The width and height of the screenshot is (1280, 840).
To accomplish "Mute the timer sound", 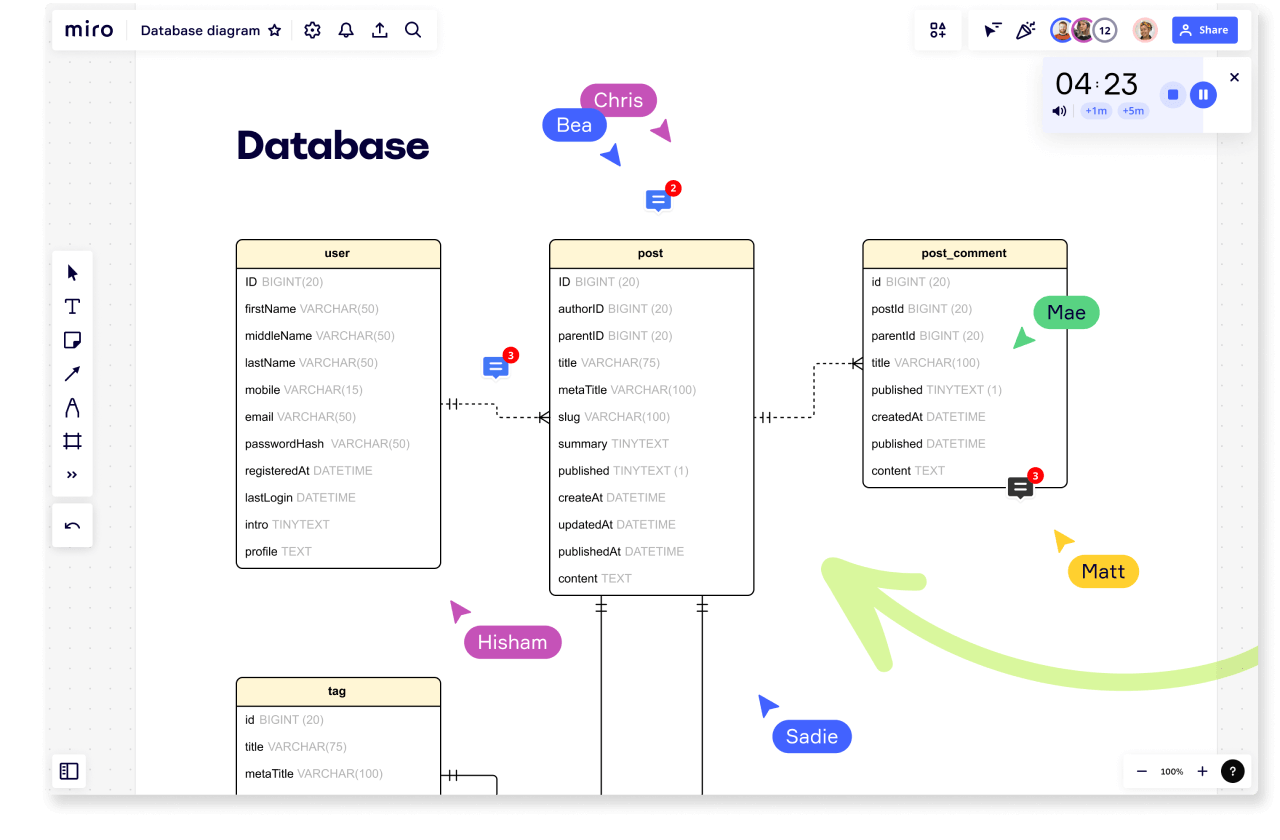I will point(1058,111).
